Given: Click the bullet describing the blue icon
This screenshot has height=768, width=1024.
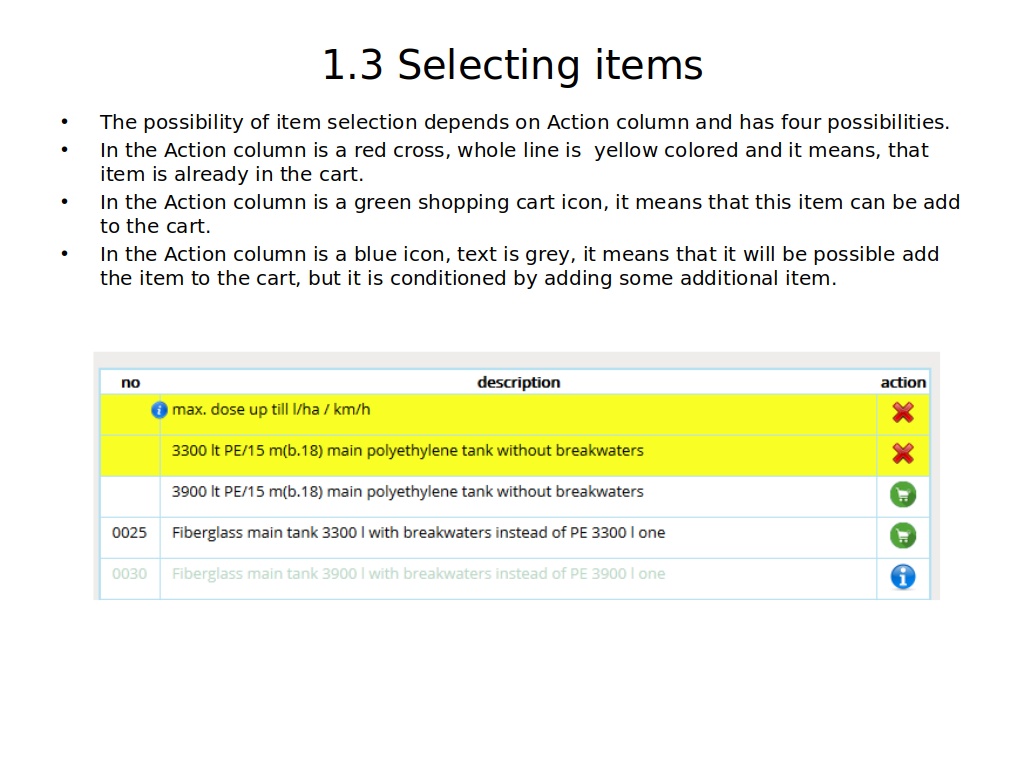Looking at the screenshot, I should pyautogui.click(x=519, y=266).
